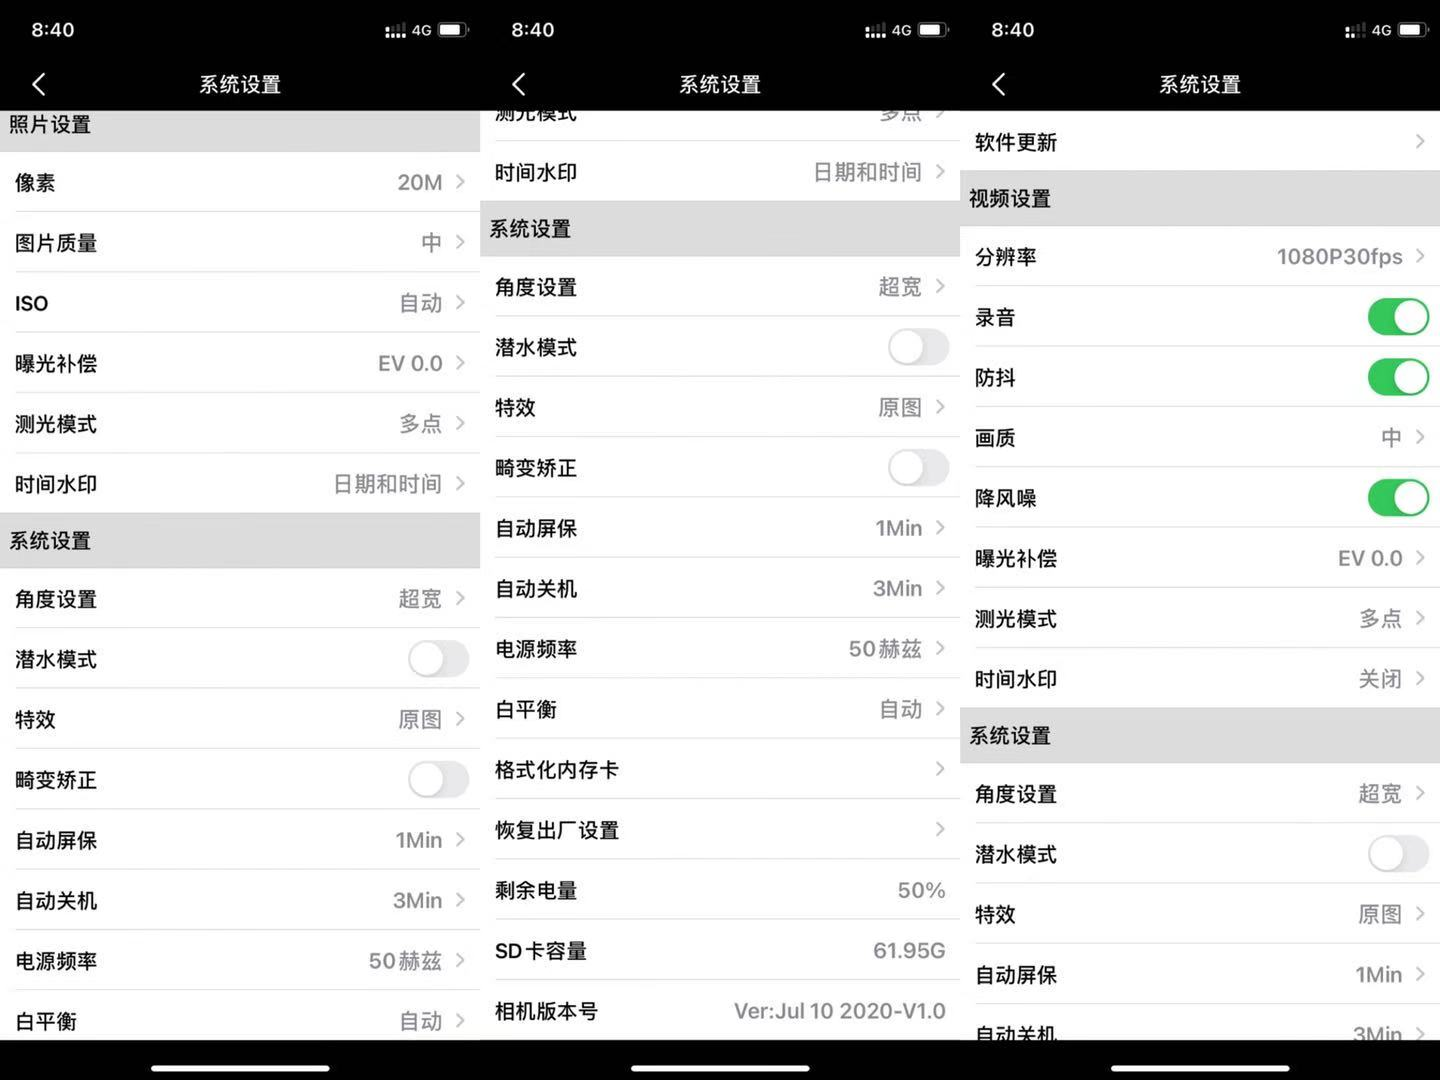
Task: Tap back arrow on middle phone screen
Action: pyautogui.click(x=519, y=85)
